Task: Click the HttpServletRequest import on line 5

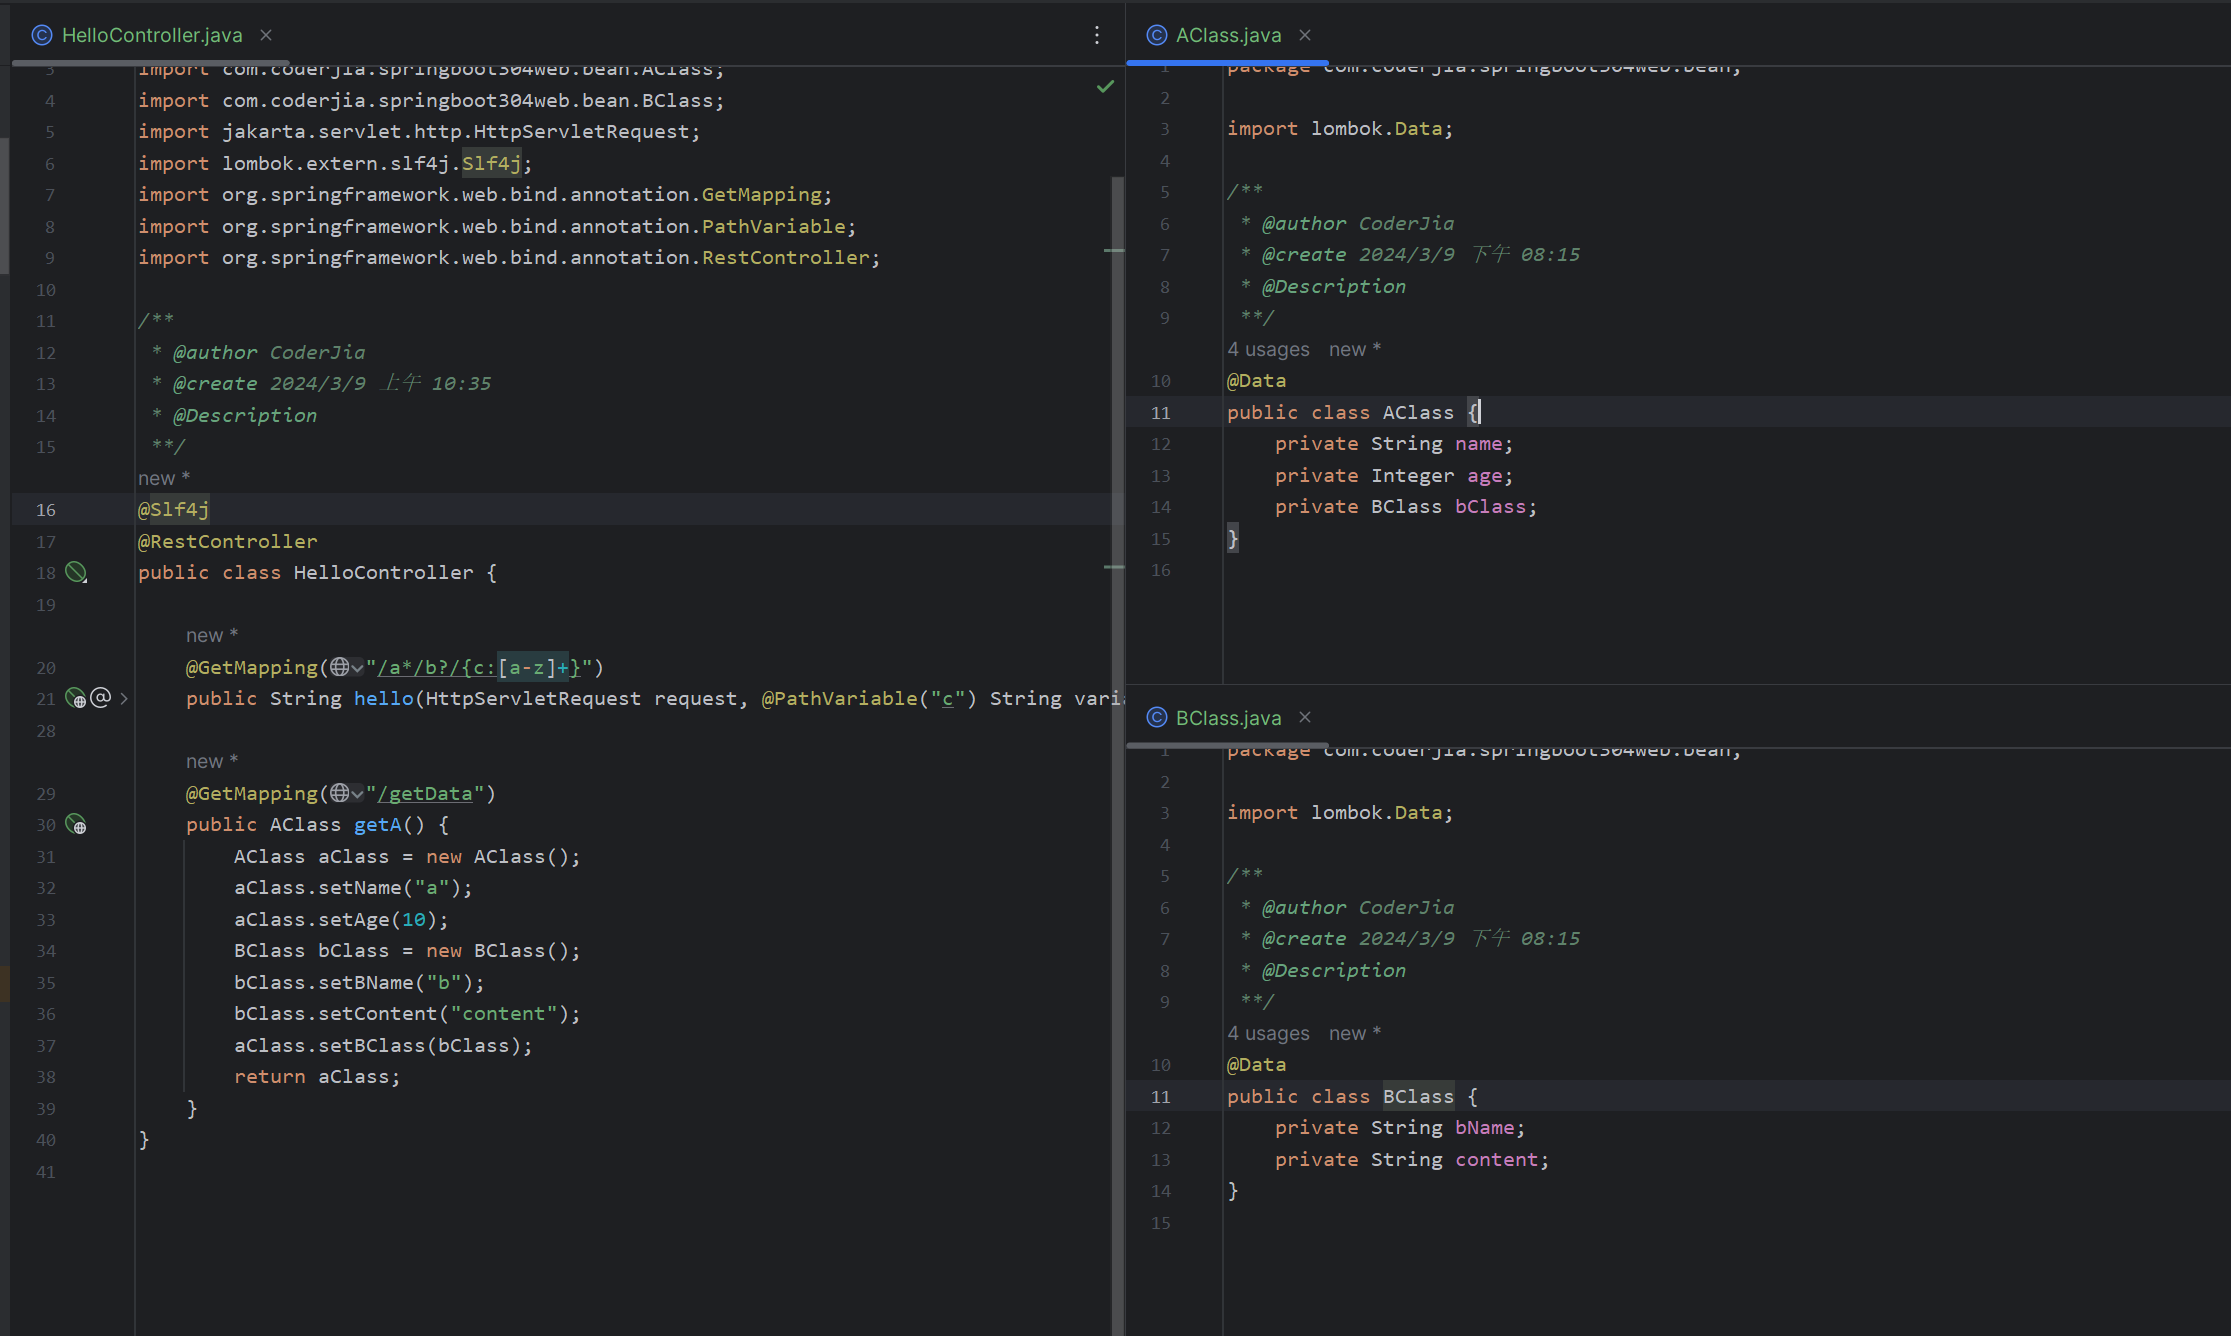Action: tap(419, 131)
